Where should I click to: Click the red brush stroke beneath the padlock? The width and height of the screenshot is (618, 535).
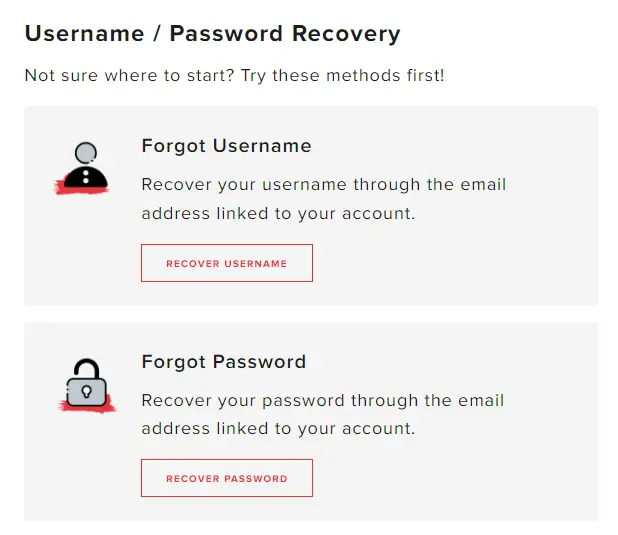point(87,406)
